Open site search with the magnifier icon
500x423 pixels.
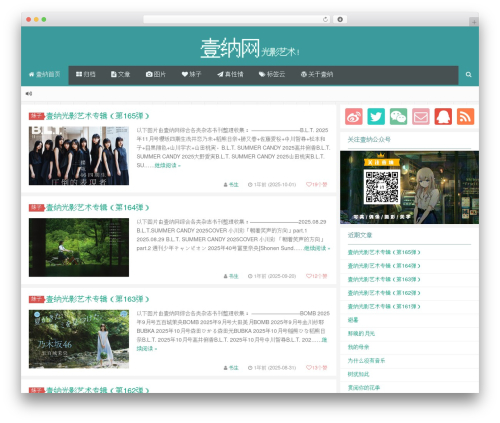[468, 74]
